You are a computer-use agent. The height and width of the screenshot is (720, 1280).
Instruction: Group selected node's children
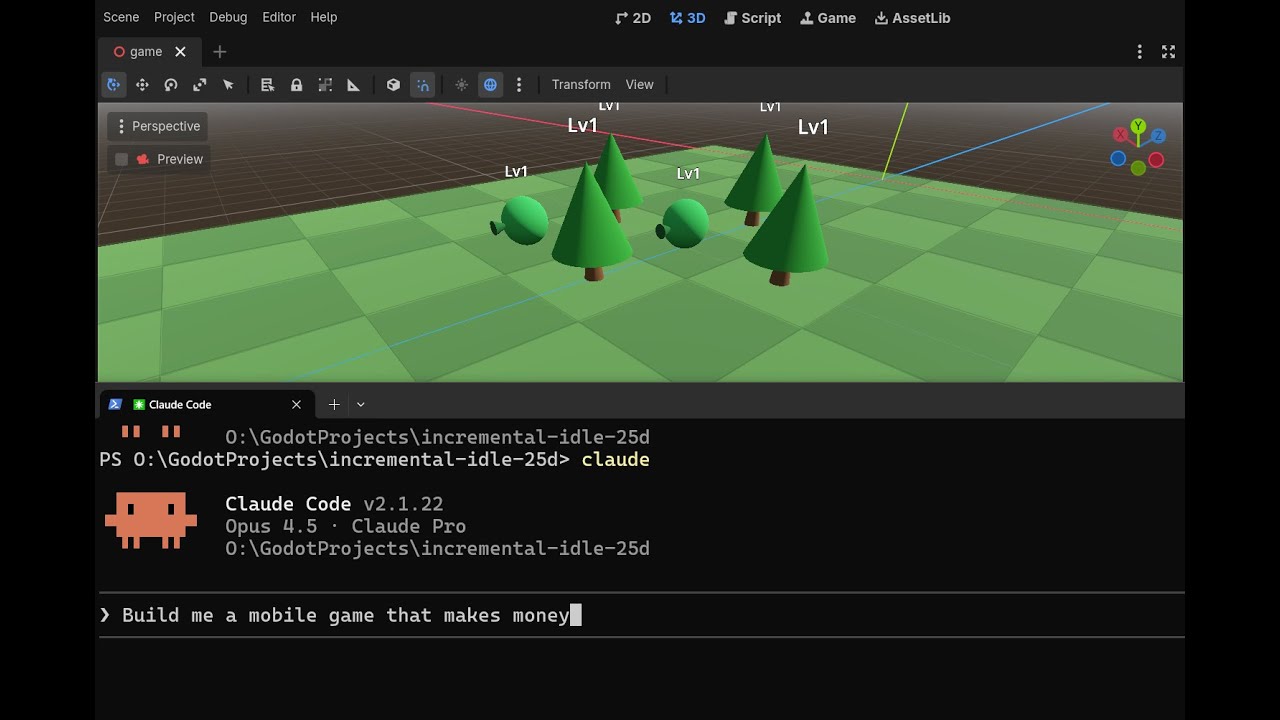[x=325, y=85]
